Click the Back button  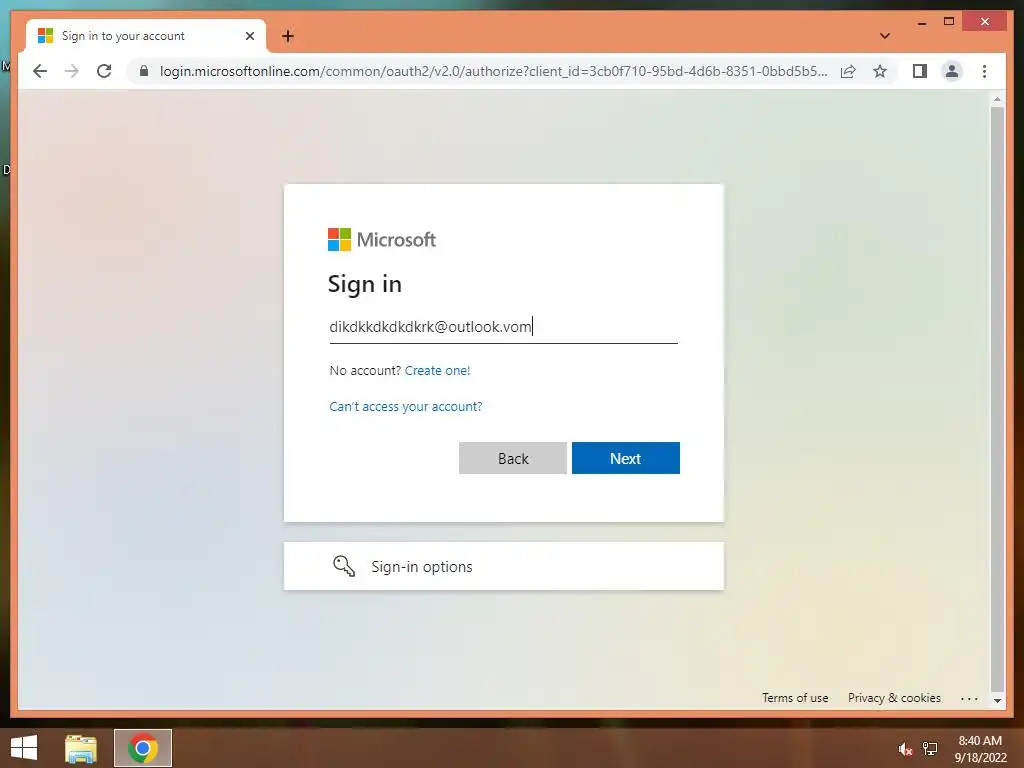pyautogui.click(x=513, y=458)
